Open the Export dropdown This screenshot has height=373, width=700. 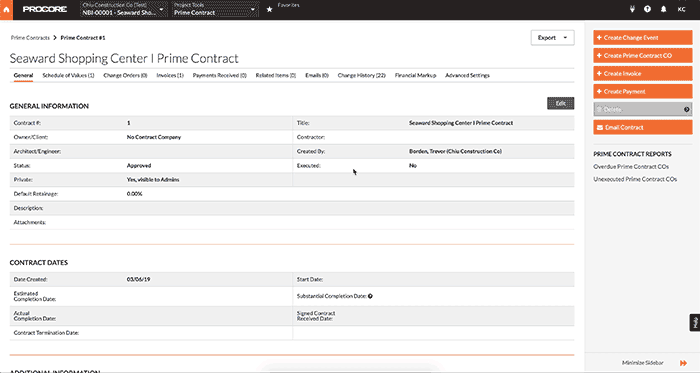click(x=553, y=37)
